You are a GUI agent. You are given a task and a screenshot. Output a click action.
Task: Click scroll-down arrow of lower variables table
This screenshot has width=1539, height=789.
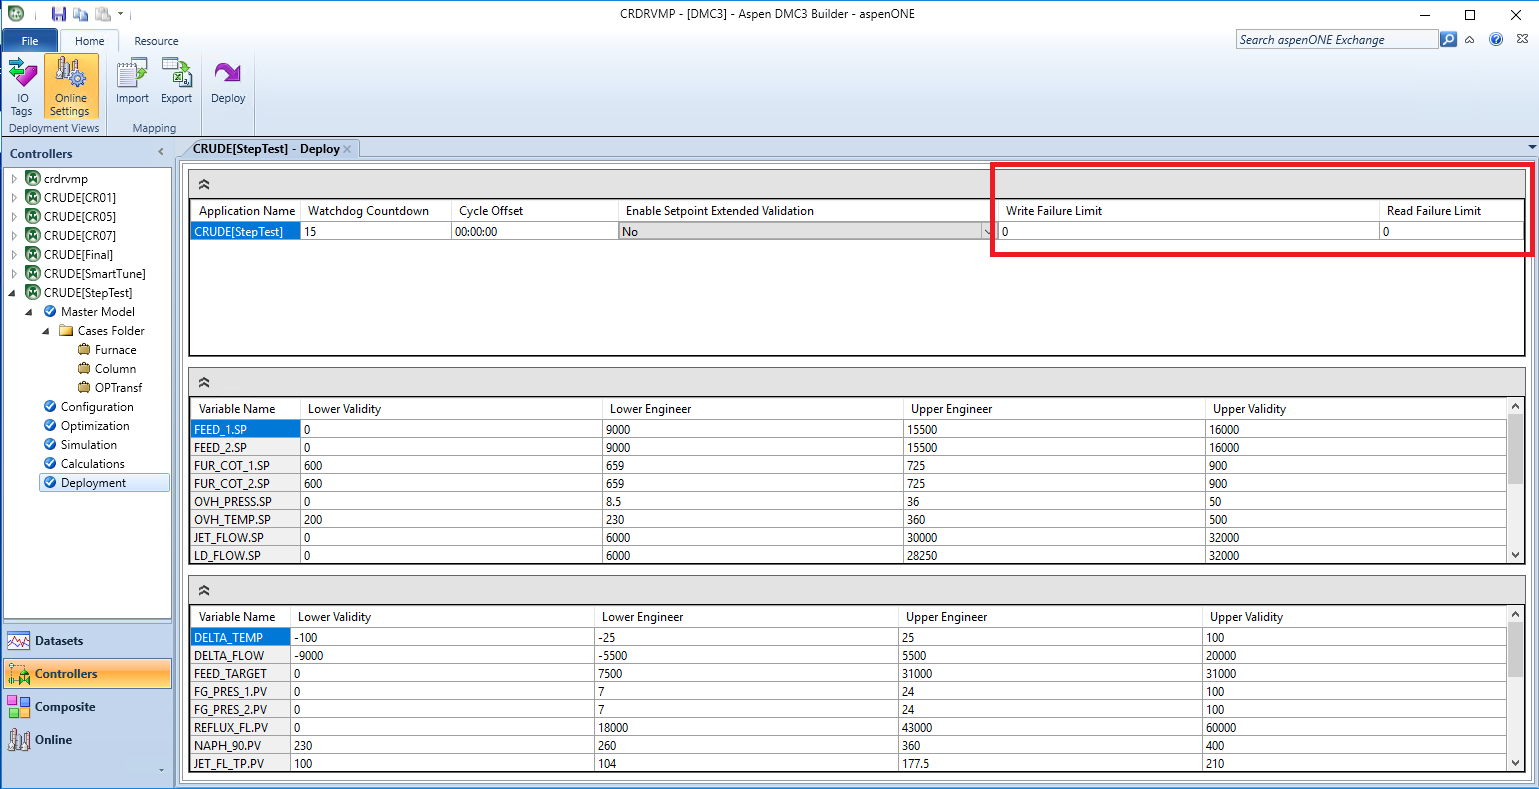pos(1515,763)
